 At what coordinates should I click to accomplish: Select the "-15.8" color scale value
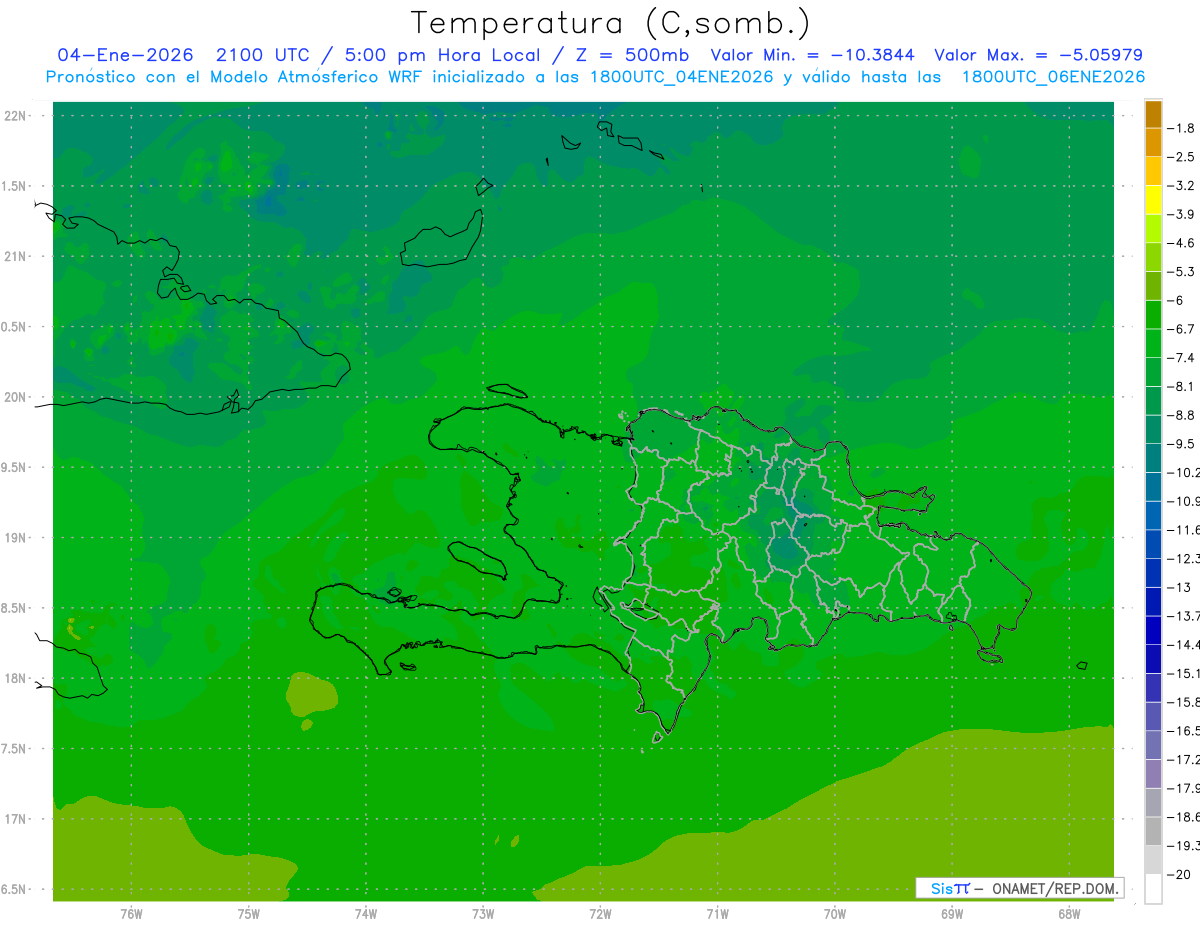point(1183,702)
